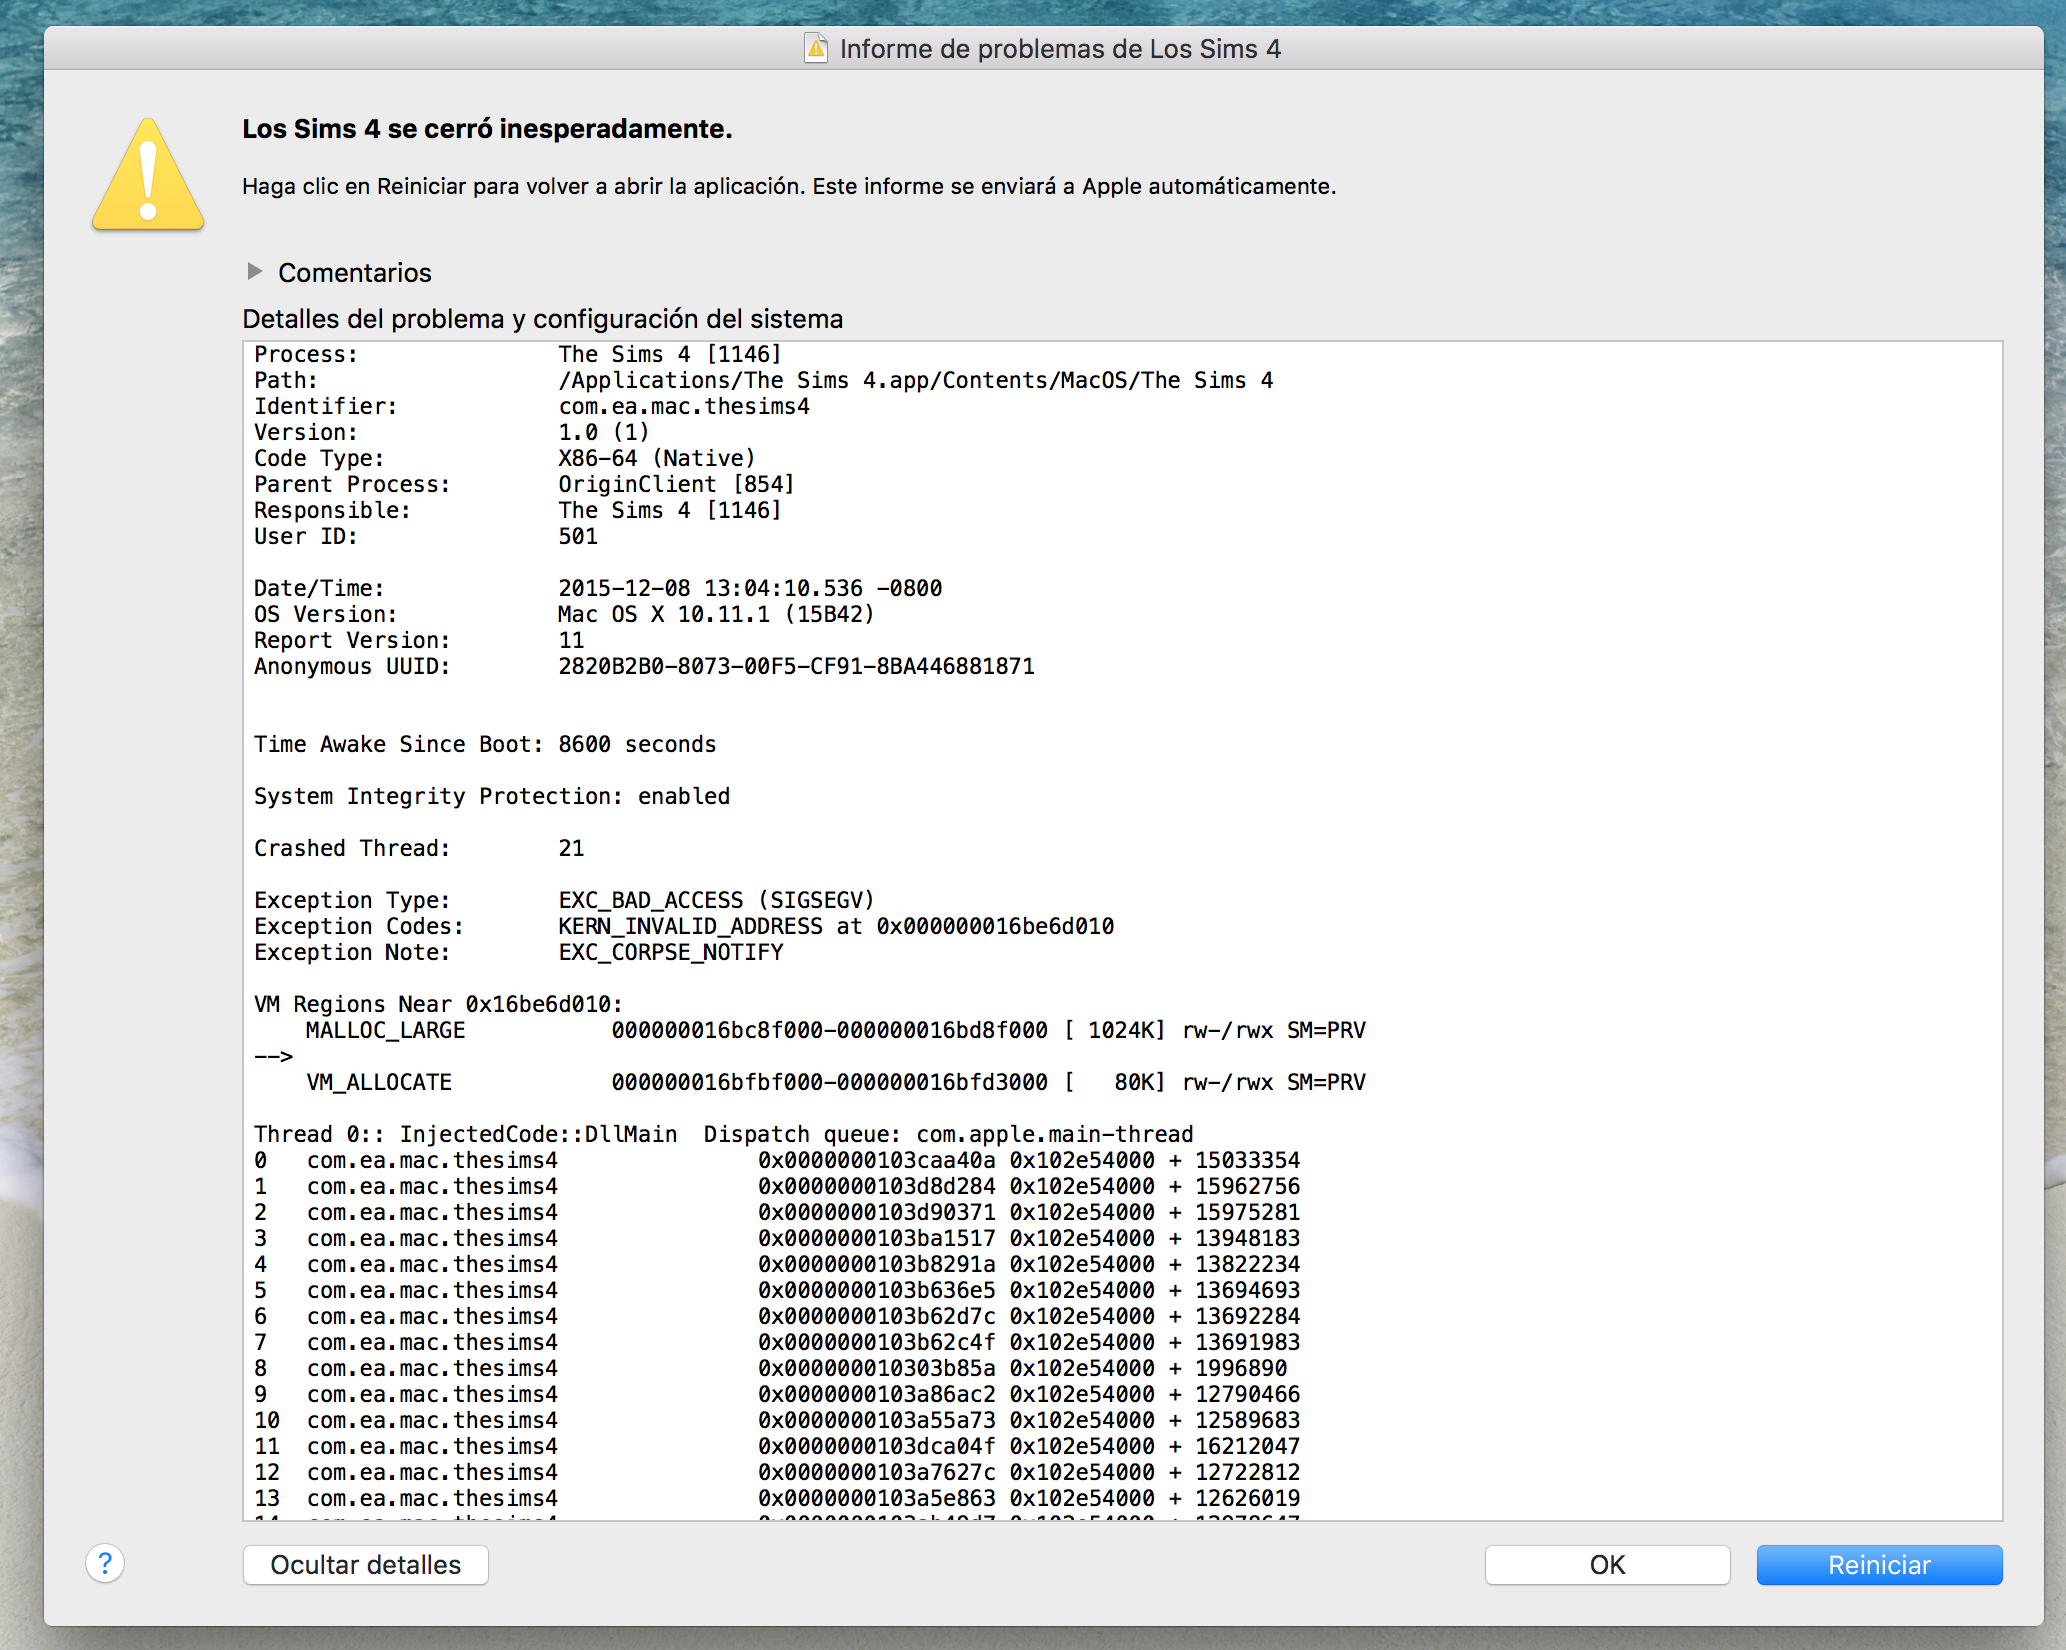The height and width of the screenshot is (1650, 2066).
Task: Click 'Time Awake Since Boot: 8600 seconds'
Action: click(x=485, y=744)
